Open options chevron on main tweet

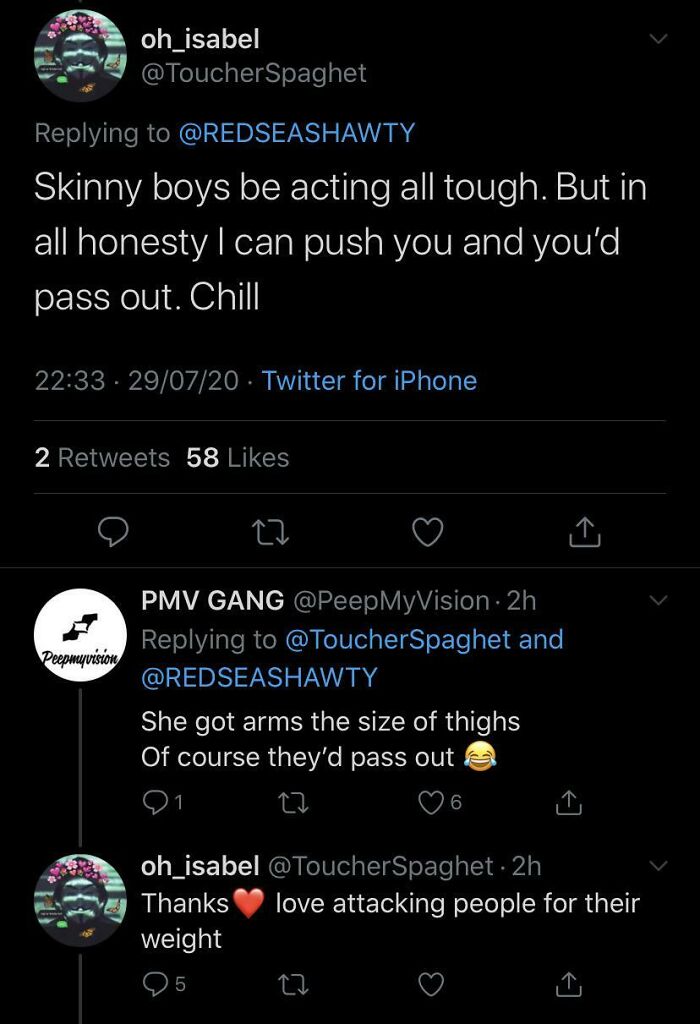pyautogui.click(x=659, y=39)
